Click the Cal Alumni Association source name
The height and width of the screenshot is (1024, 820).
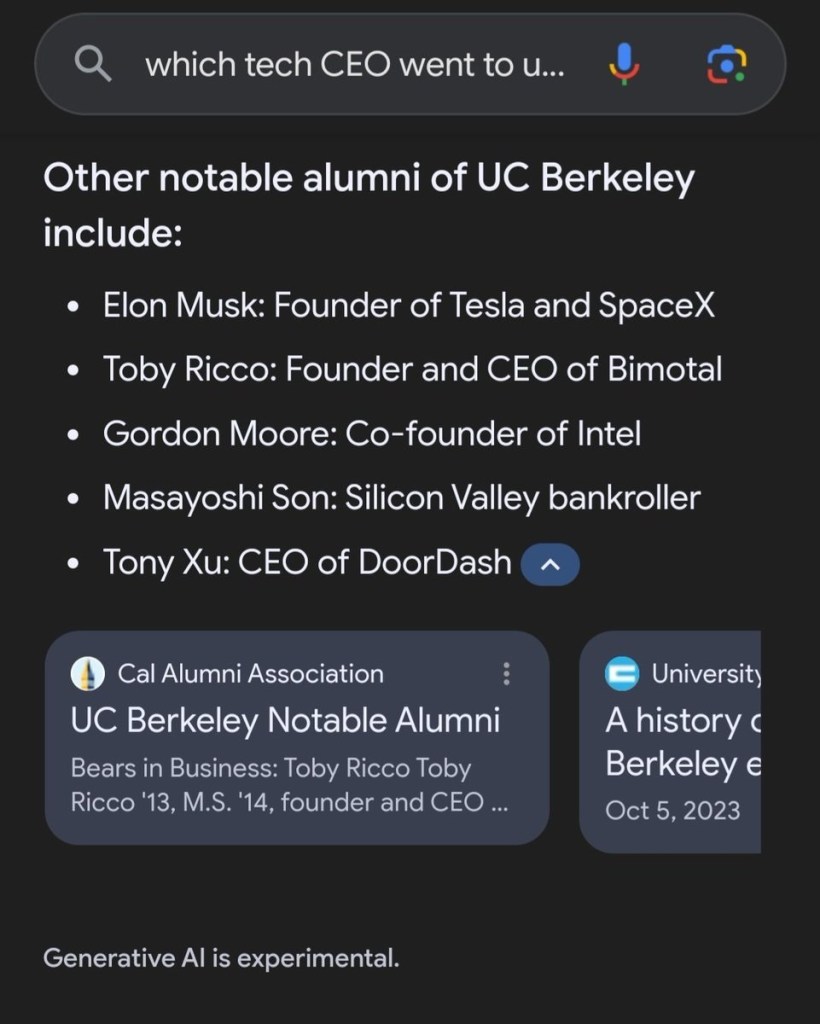point(250,674)
